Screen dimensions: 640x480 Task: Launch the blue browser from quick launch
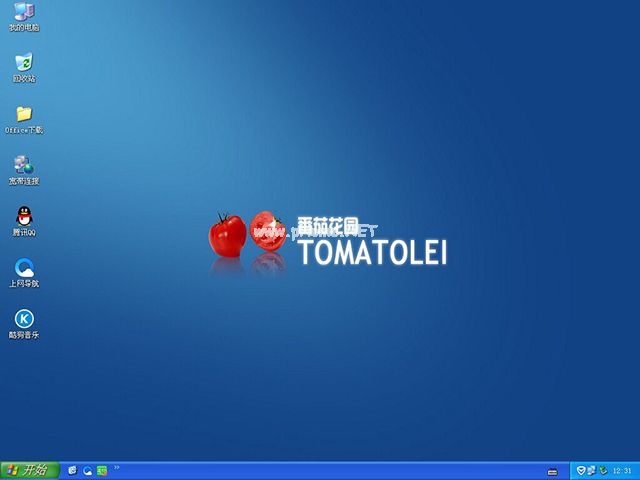click(88, 470)
